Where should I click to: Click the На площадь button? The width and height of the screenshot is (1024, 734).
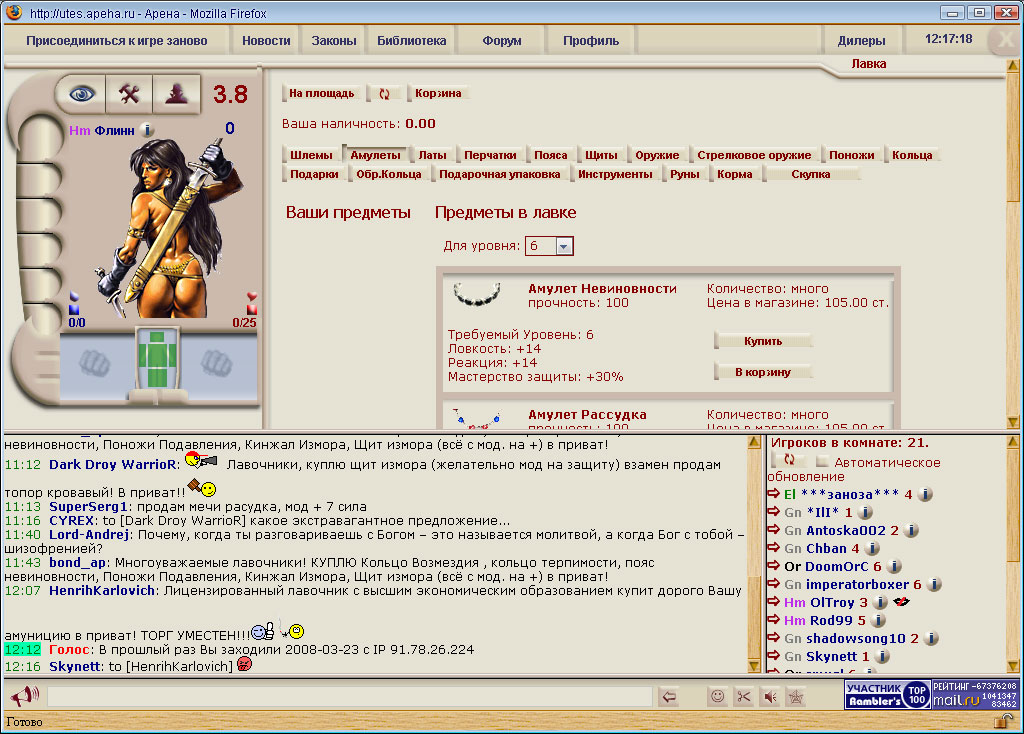coord(321,93)
